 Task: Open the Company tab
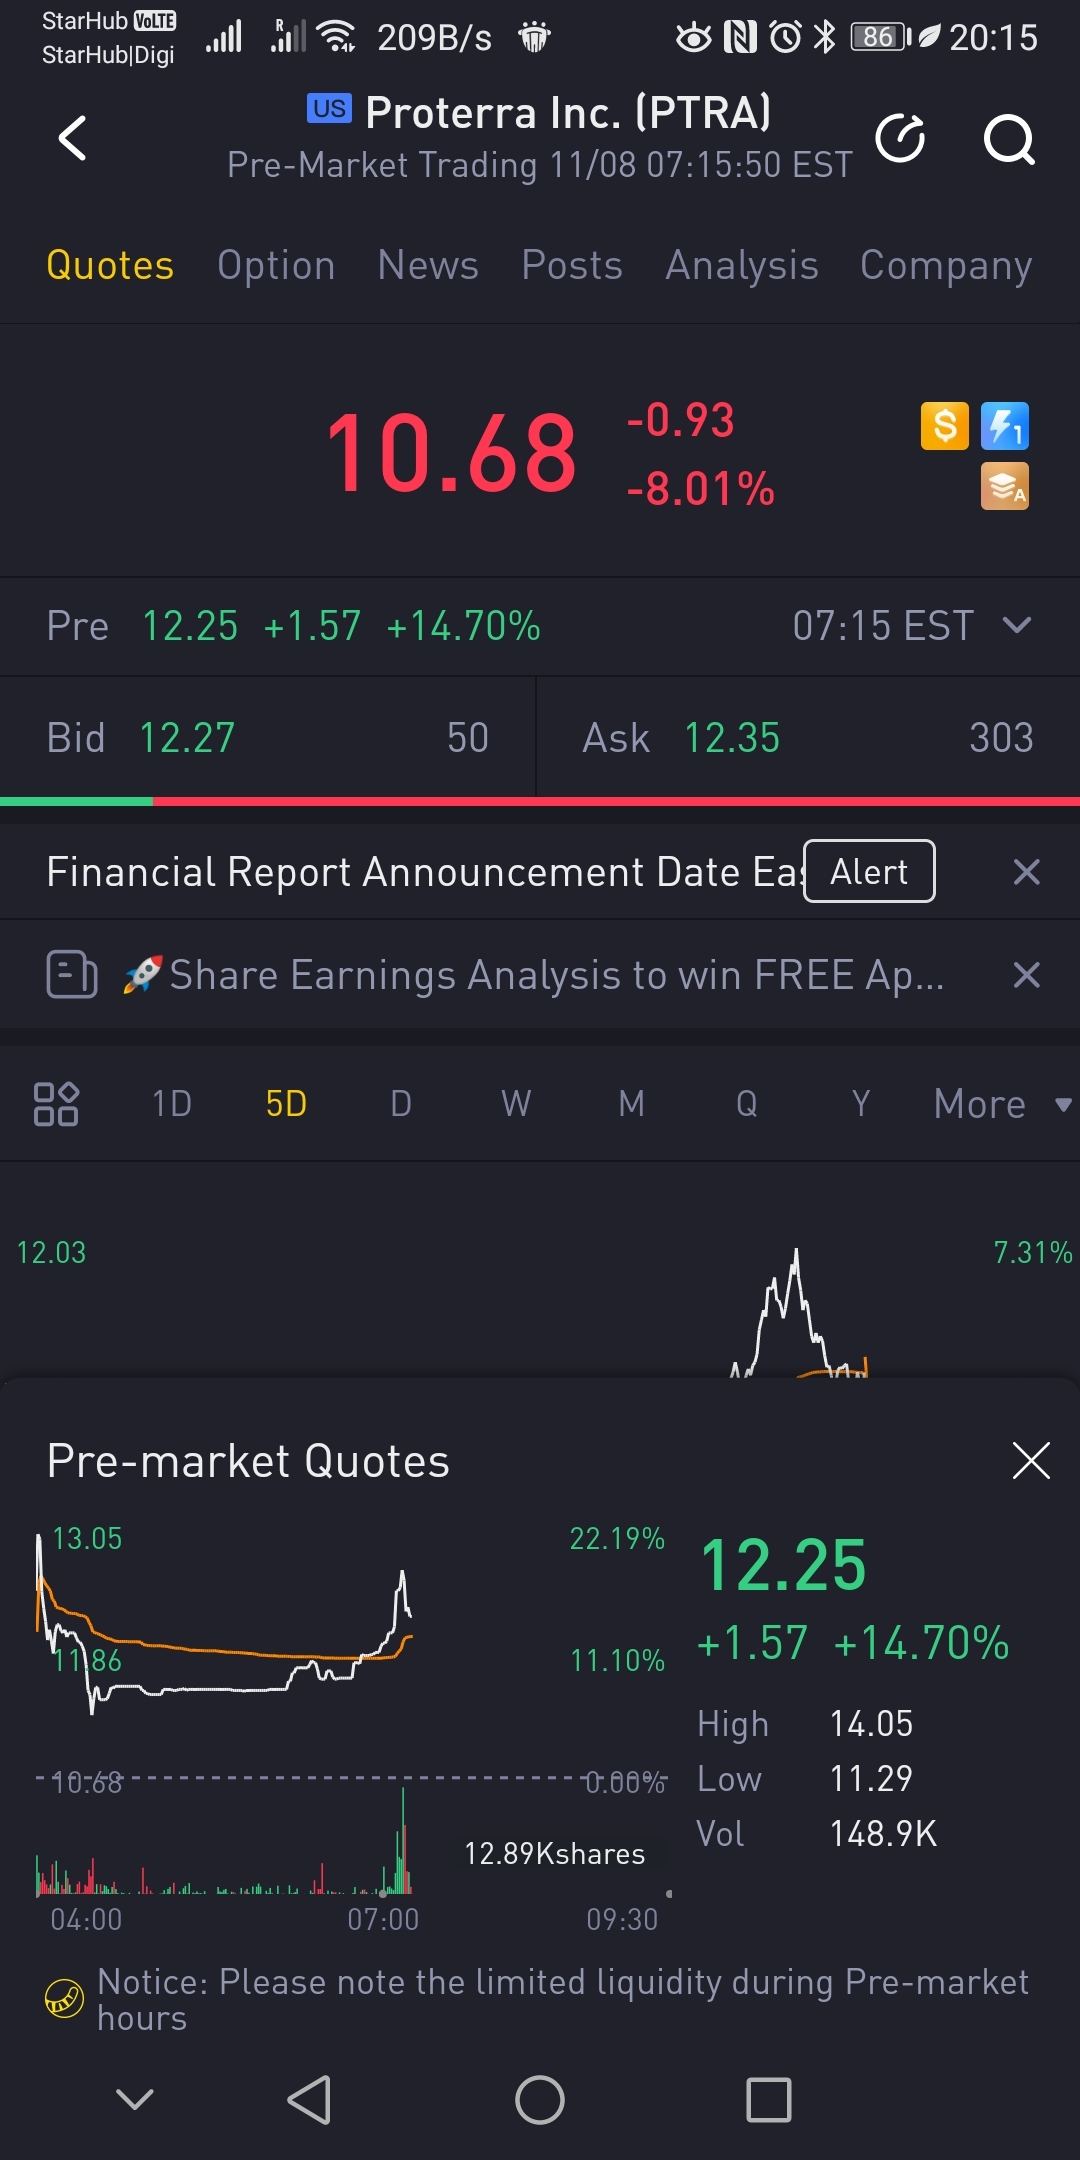coord(945,265)
